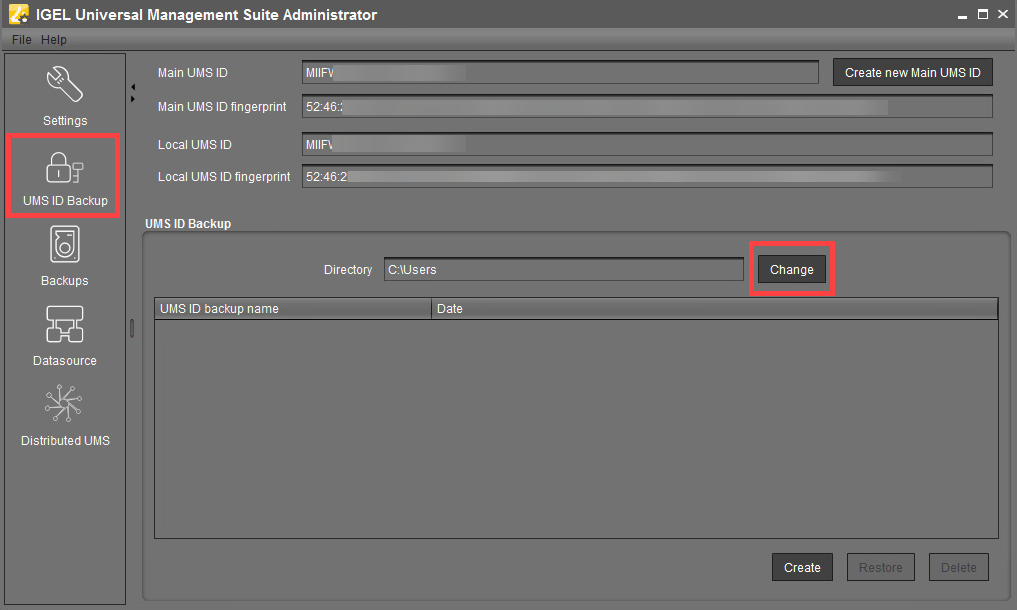This screenshot has width=1017, height=610.
Task: Sort the list by Date column header
Action: 714,309
